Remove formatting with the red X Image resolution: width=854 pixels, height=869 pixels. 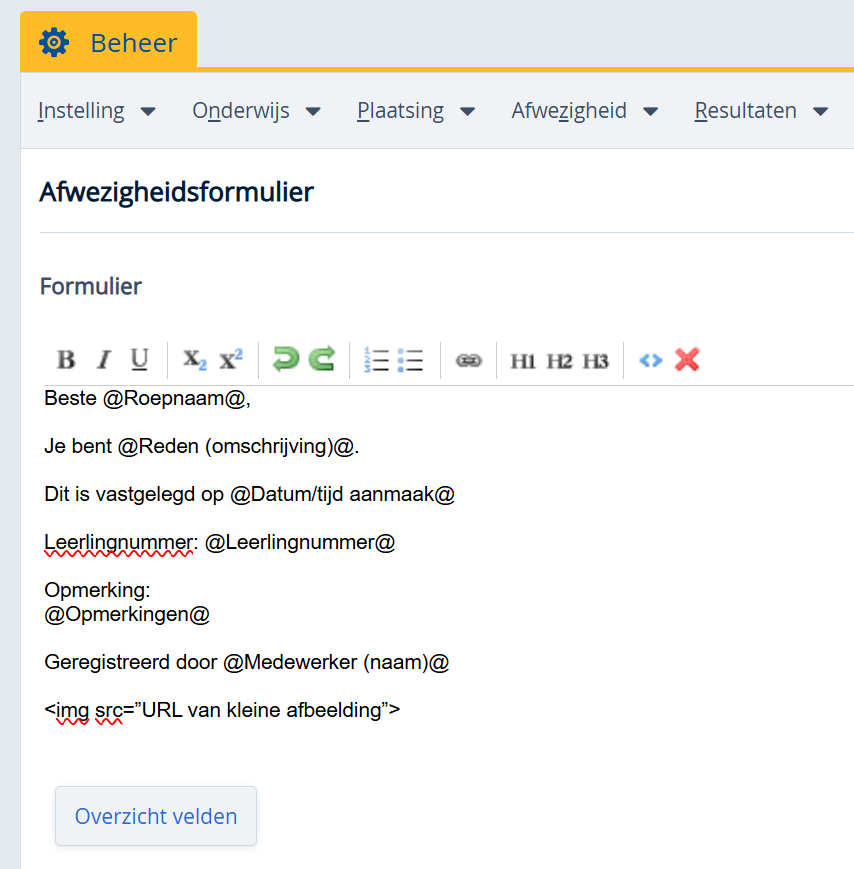coord(687,360)
